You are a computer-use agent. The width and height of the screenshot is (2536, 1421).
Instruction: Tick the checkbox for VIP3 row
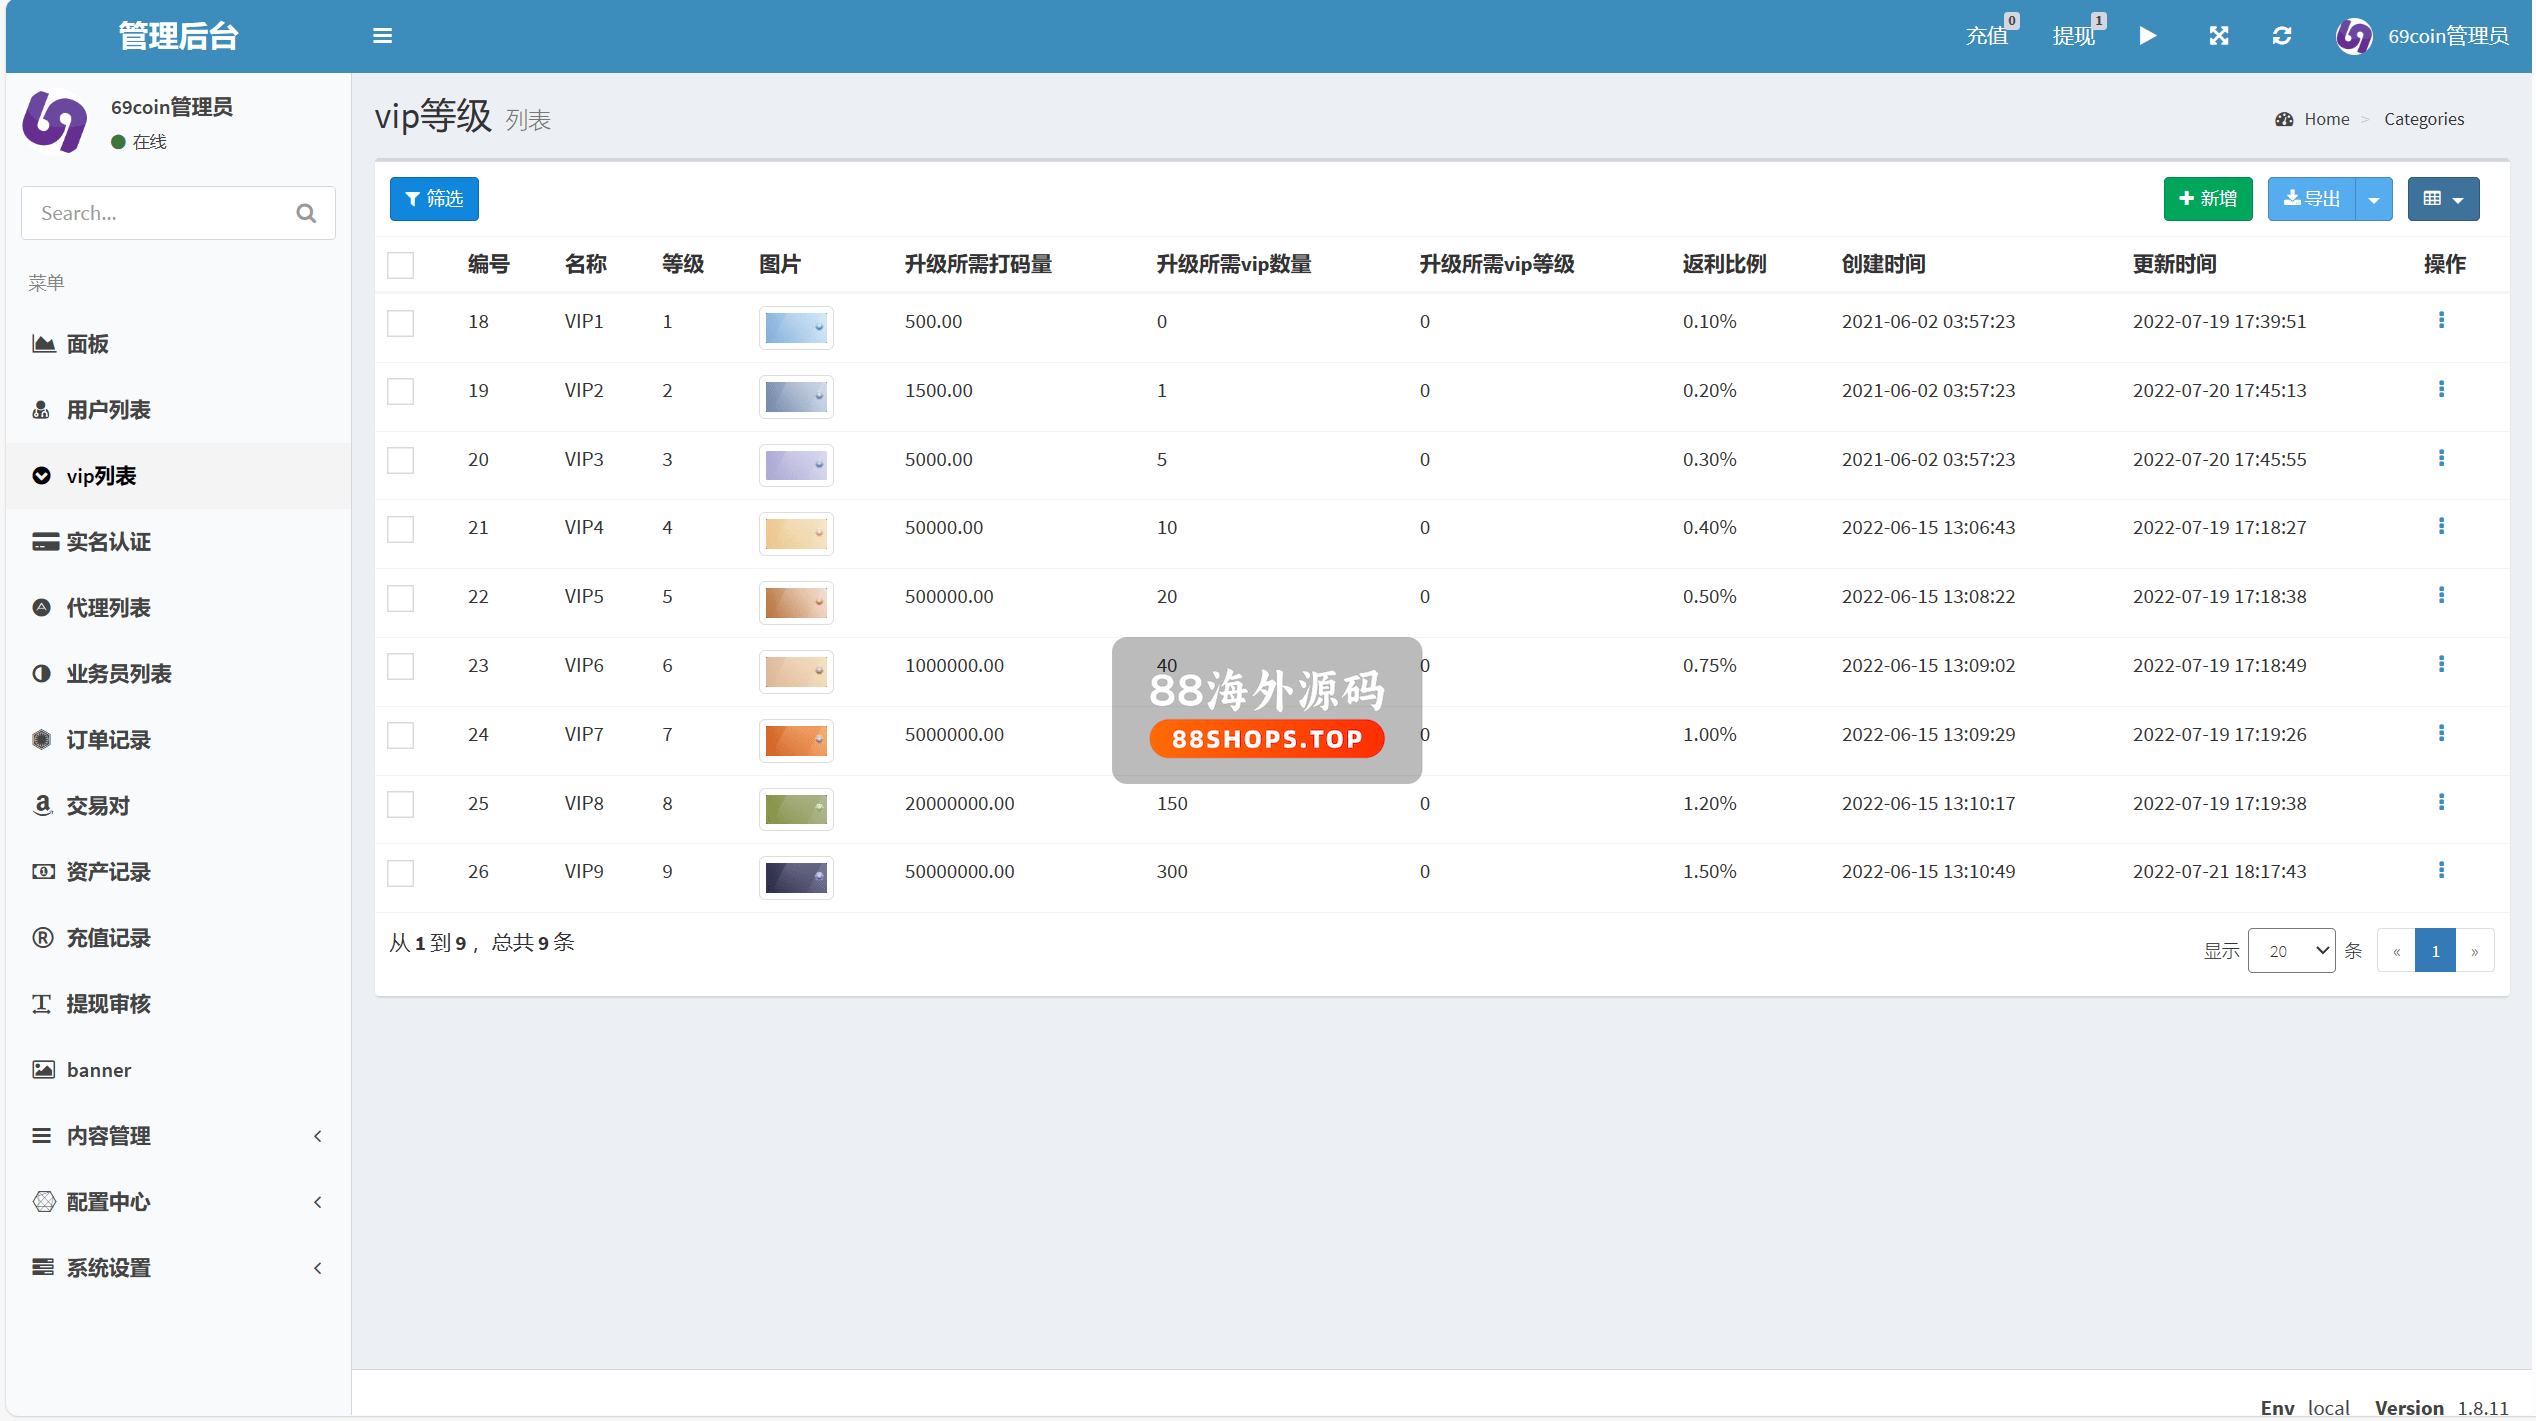click(400, 460)
